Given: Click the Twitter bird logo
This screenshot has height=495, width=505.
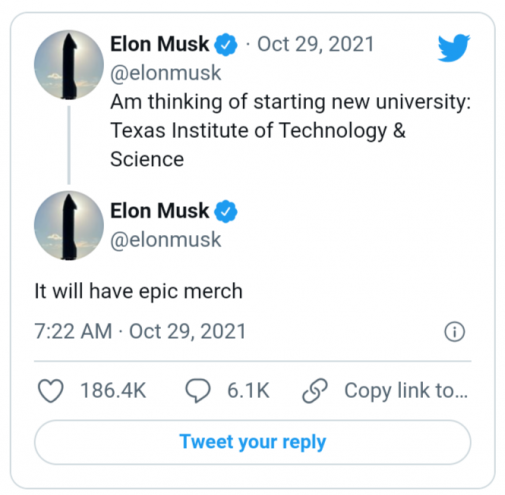Looking at the screenshot, I should click(454, 47).
